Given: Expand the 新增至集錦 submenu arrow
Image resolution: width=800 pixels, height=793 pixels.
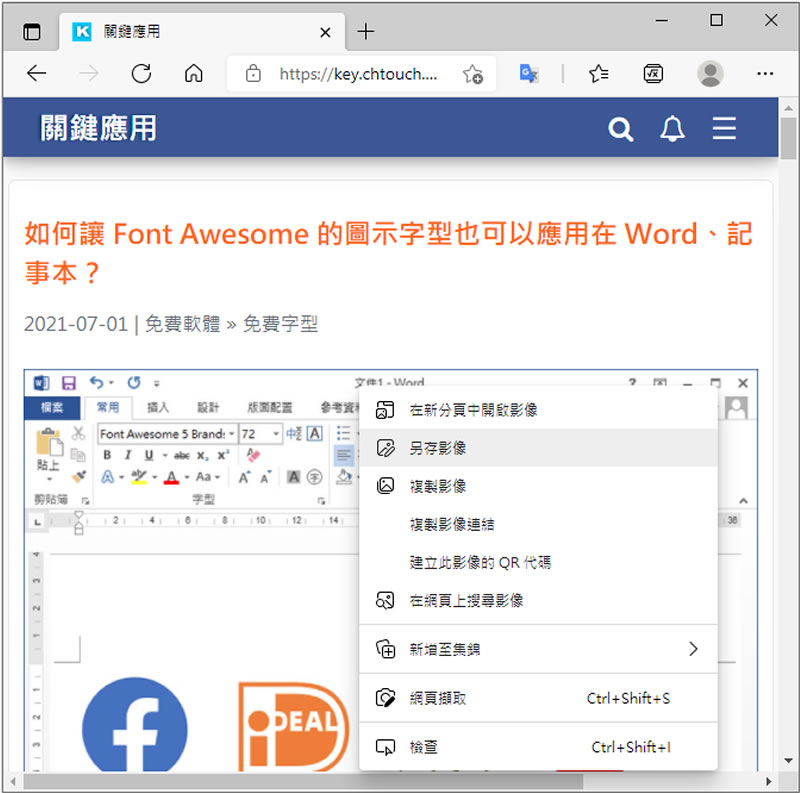Looking at the screenshot, I should click(693, 649).
